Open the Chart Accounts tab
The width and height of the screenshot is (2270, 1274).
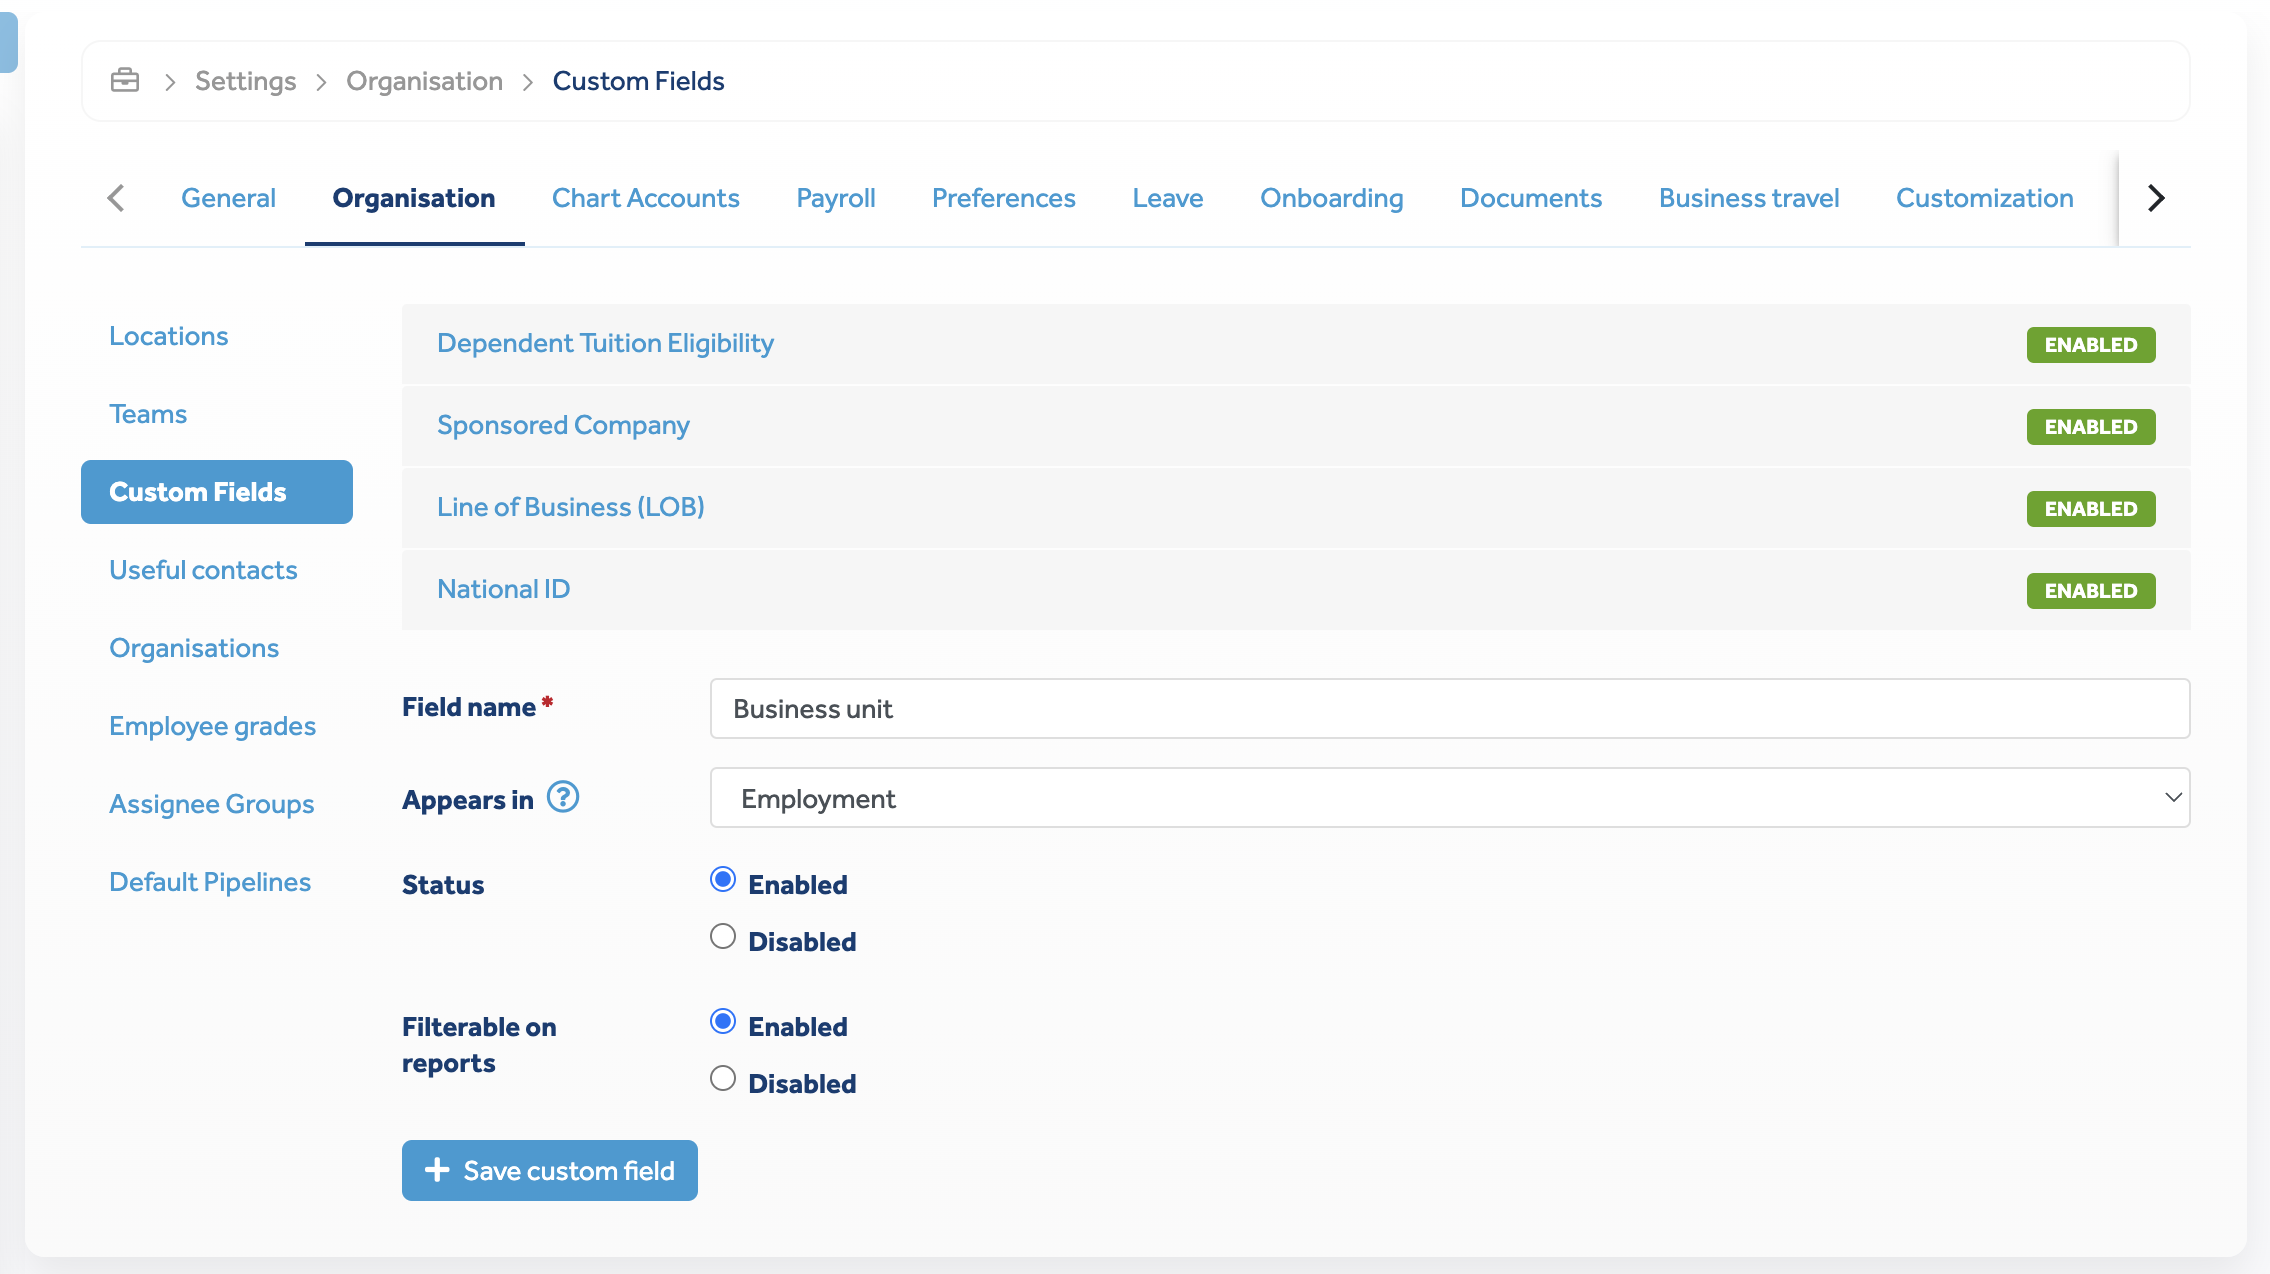coord(645,198)
